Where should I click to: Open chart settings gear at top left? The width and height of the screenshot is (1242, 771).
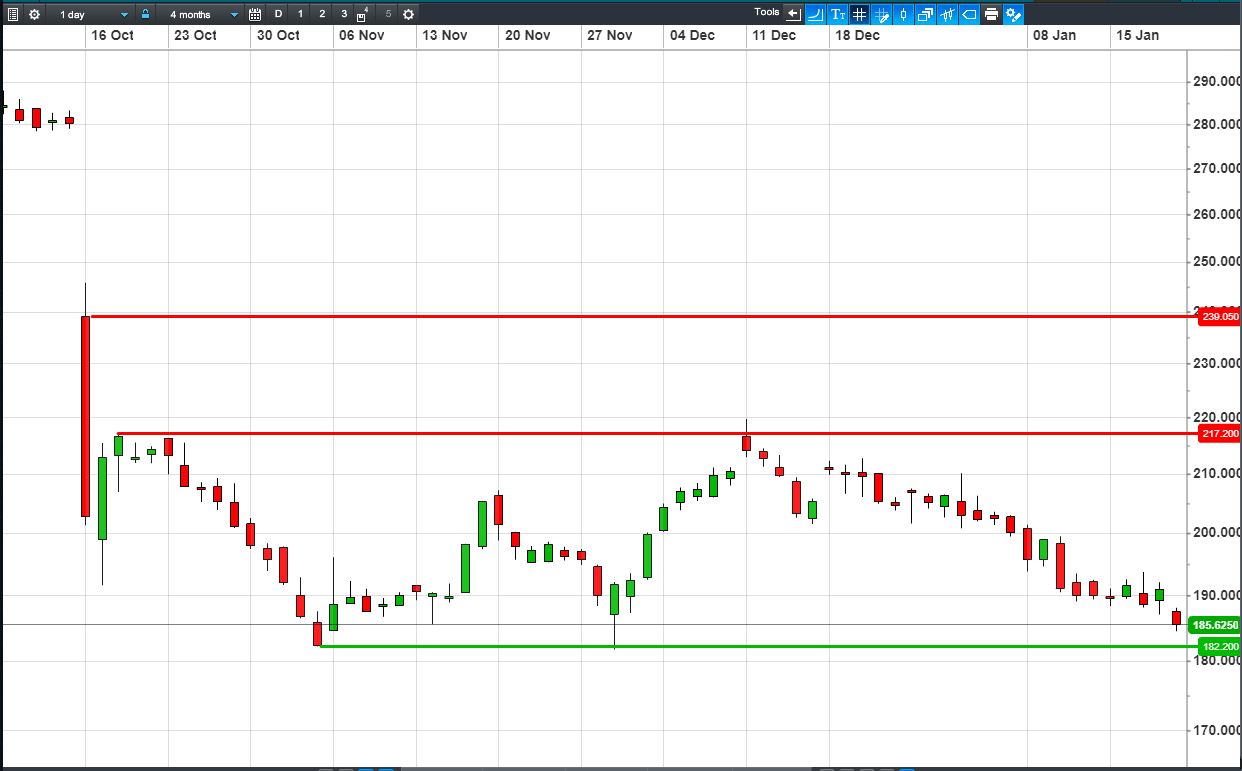pyautogui.click(x=35, y=14)
